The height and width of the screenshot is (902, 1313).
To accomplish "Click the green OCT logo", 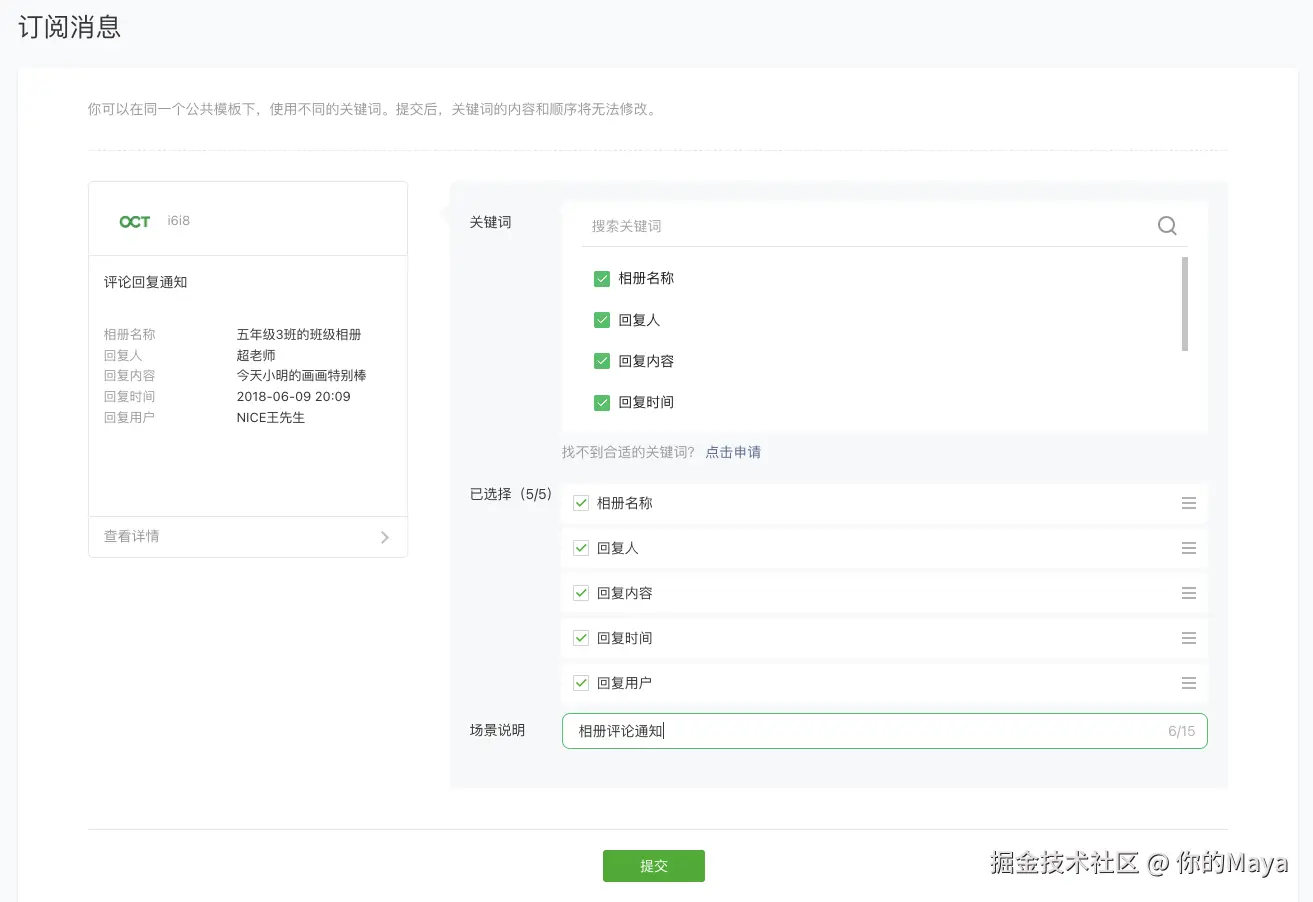I will [135, 221].
